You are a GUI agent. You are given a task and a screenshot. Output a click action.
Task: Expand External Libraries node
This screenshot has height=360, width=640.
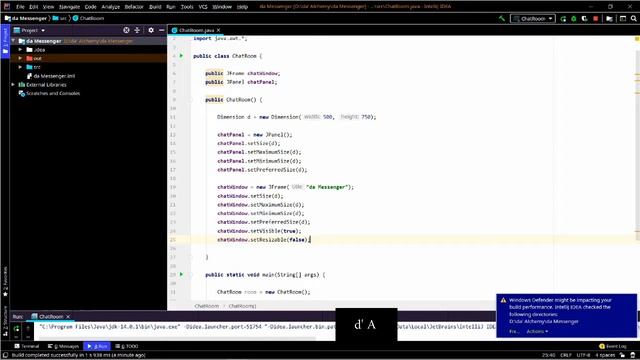tap(13, 85)
